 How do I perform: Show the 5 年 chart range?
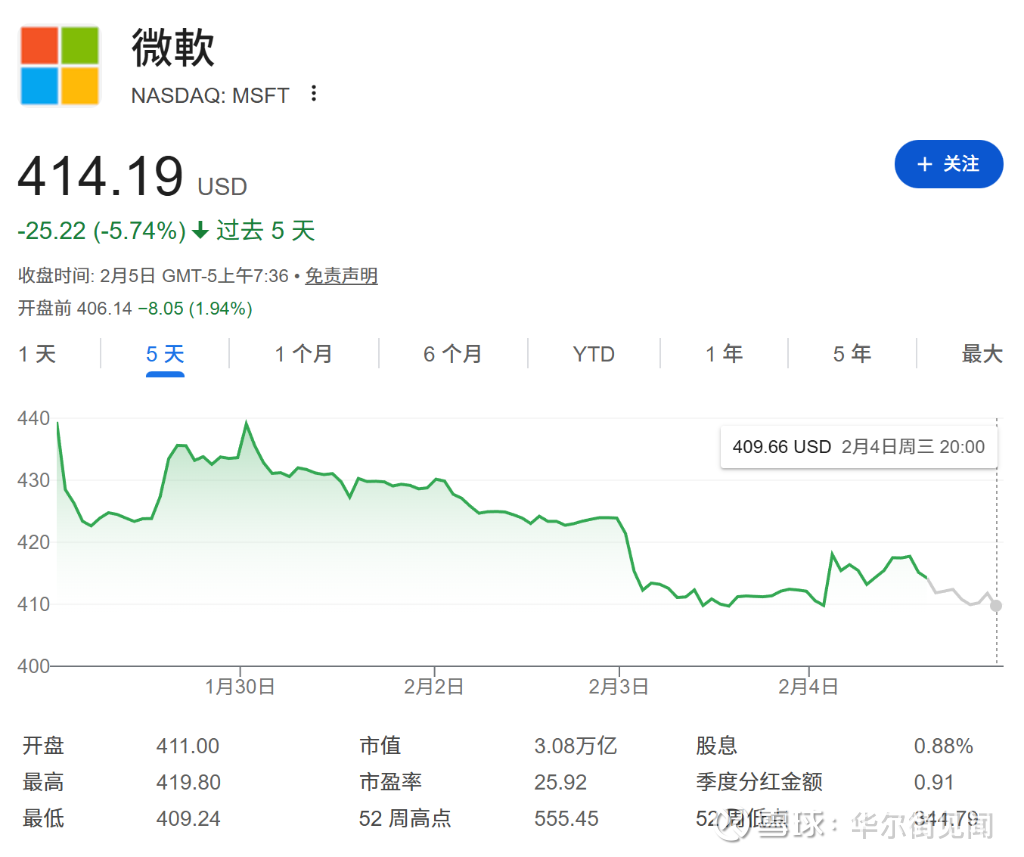tap(852, 354)
